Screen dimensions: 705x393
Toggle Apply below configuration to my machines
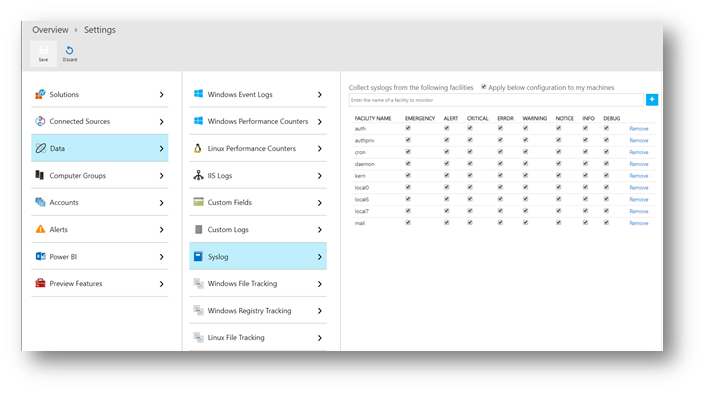tap(484, 87)
